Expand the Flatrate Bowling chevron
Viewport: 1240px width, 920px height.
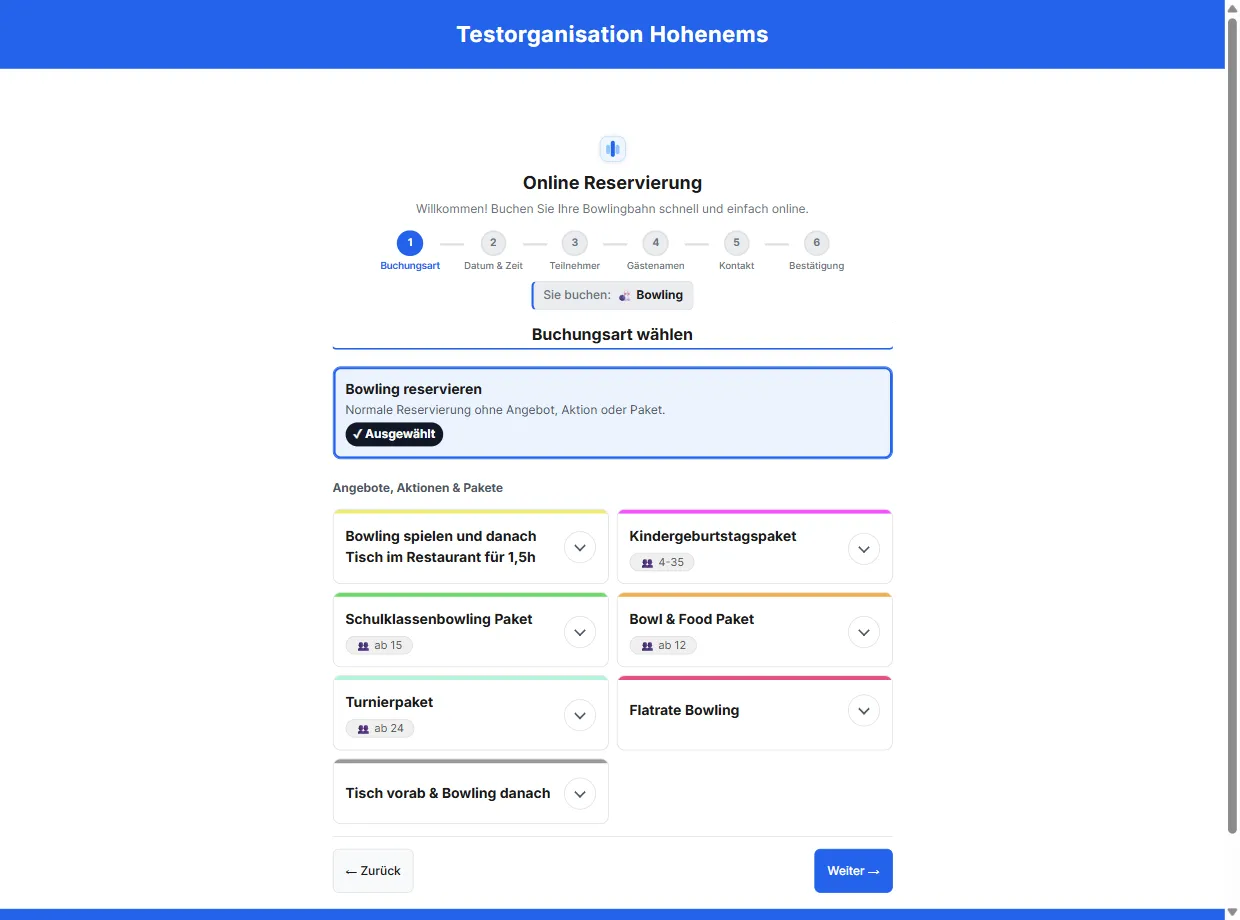(864, 711)
